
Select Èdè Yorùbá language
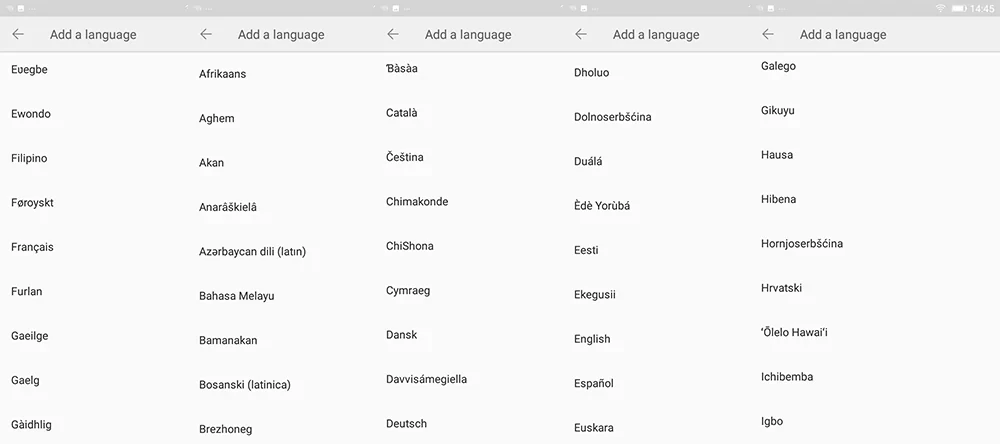click(x=602, y=206)
